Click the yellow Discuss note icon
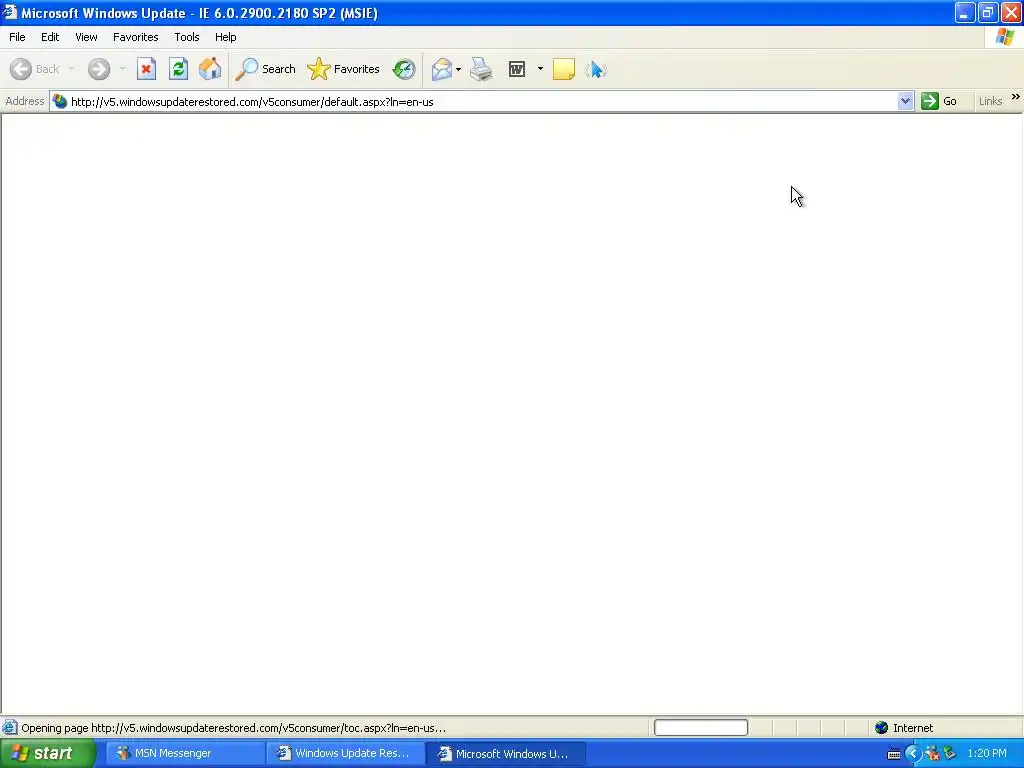This screenshot has height=768, width=1024. point(564,69)
